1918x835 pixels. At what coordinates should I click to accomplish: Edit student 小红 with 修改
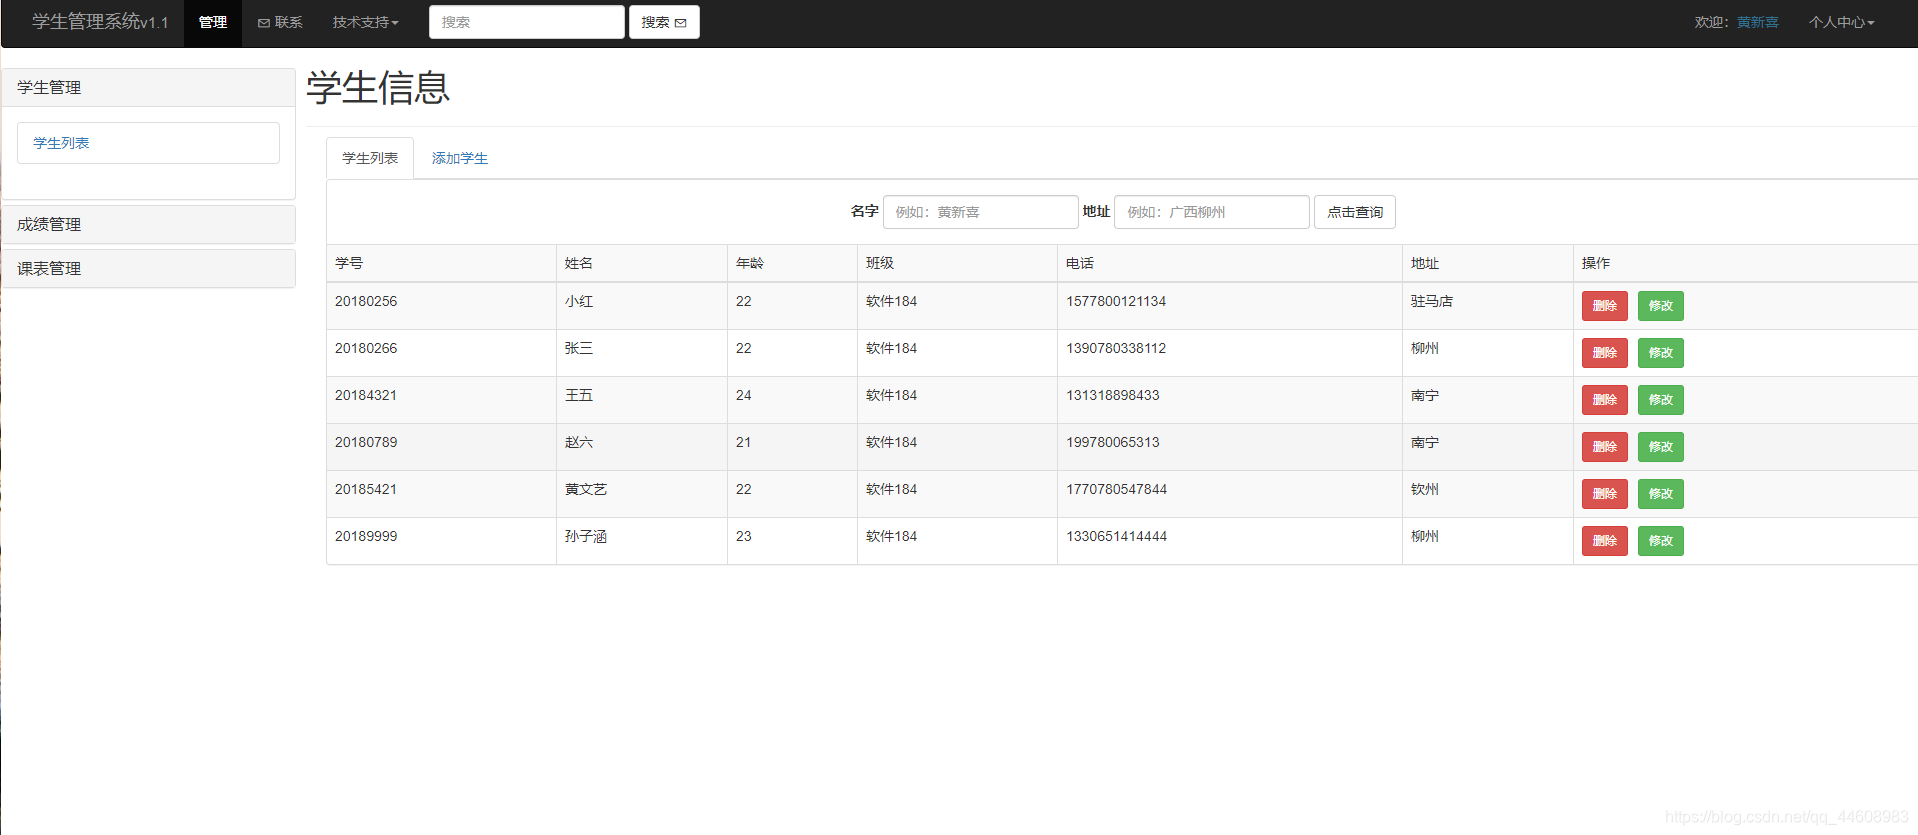(1661, 306)
